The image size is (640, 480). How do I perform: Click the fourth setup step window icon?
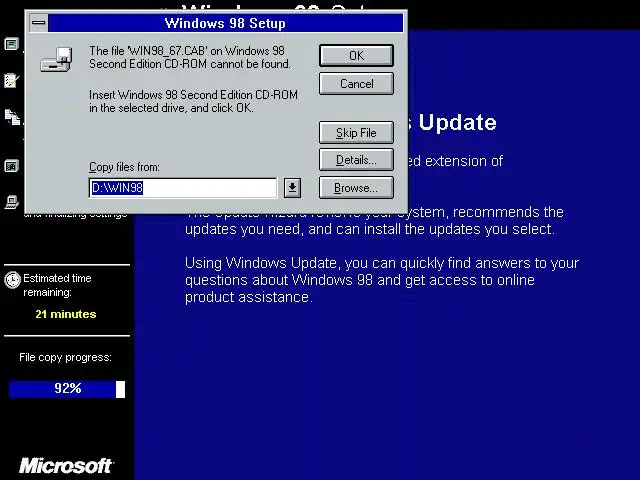pyautogui.click(x=11, y=166)
